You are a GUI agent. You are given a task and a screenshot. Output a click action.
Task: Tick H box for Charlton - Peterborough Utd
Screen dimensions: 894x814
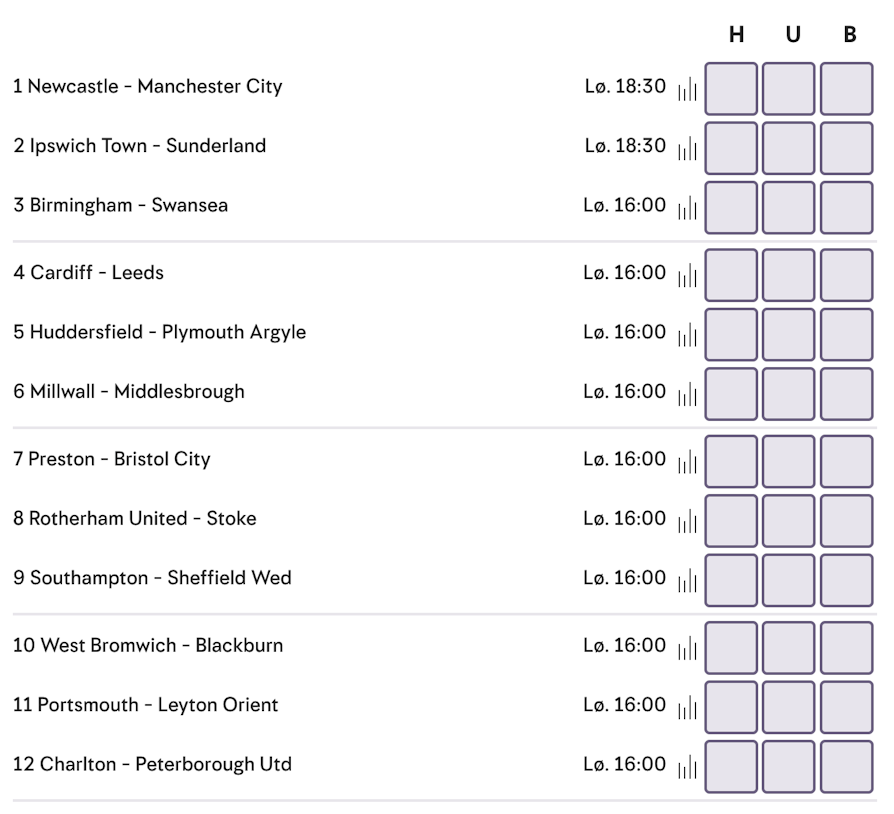click(x=731, y=767)
